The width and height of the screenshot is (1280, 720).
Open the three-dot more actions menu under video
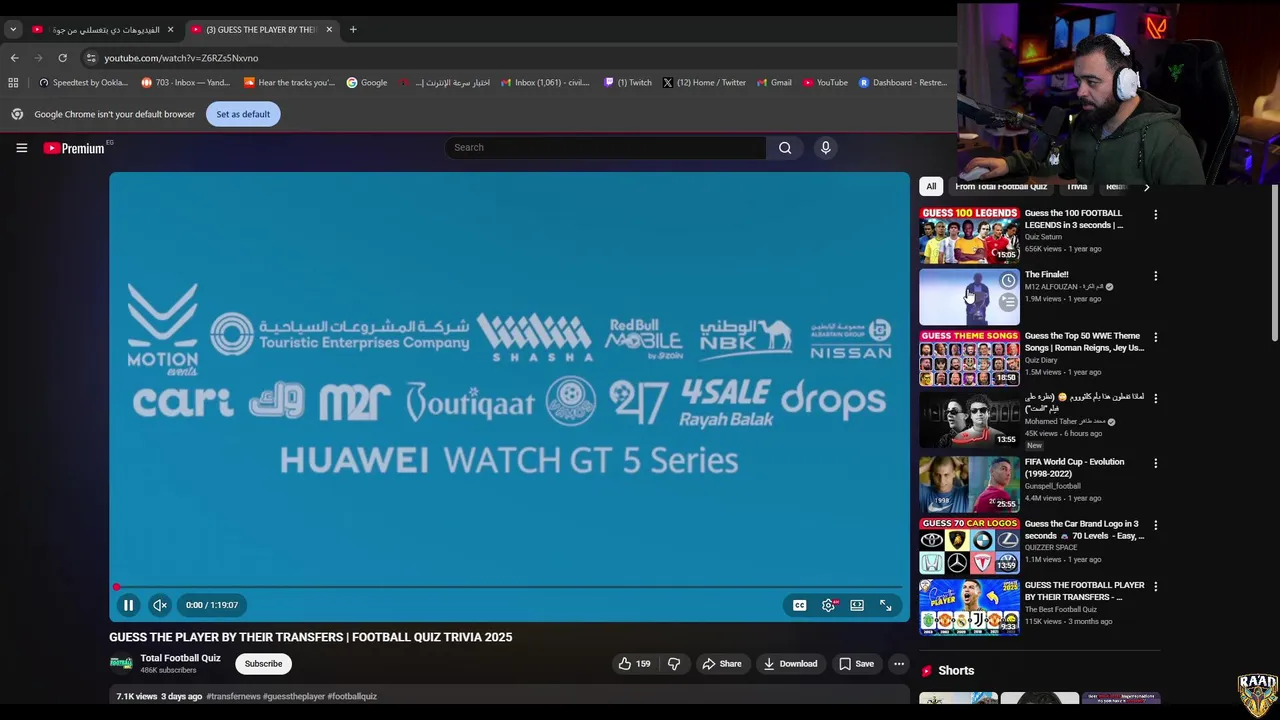898,664
